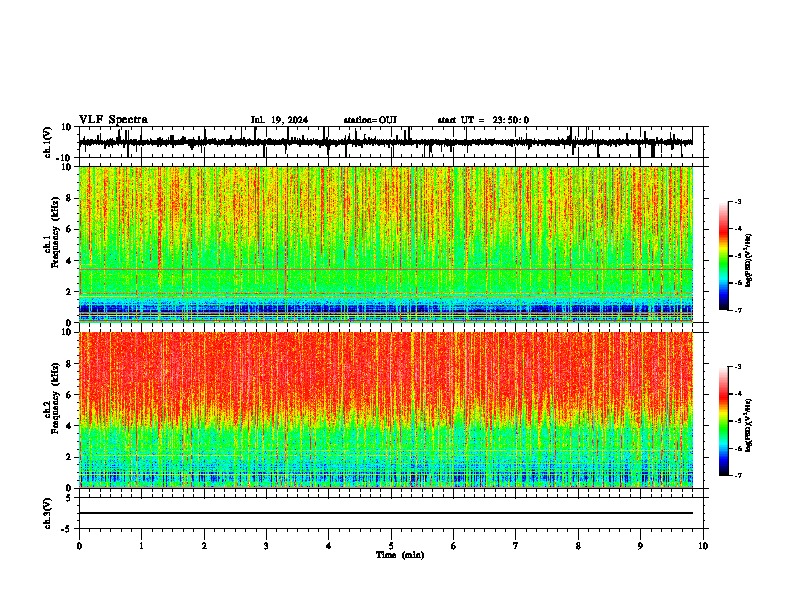
Task: Select the "start UT = 23:50:0" text
Action: tap(483, 120)
